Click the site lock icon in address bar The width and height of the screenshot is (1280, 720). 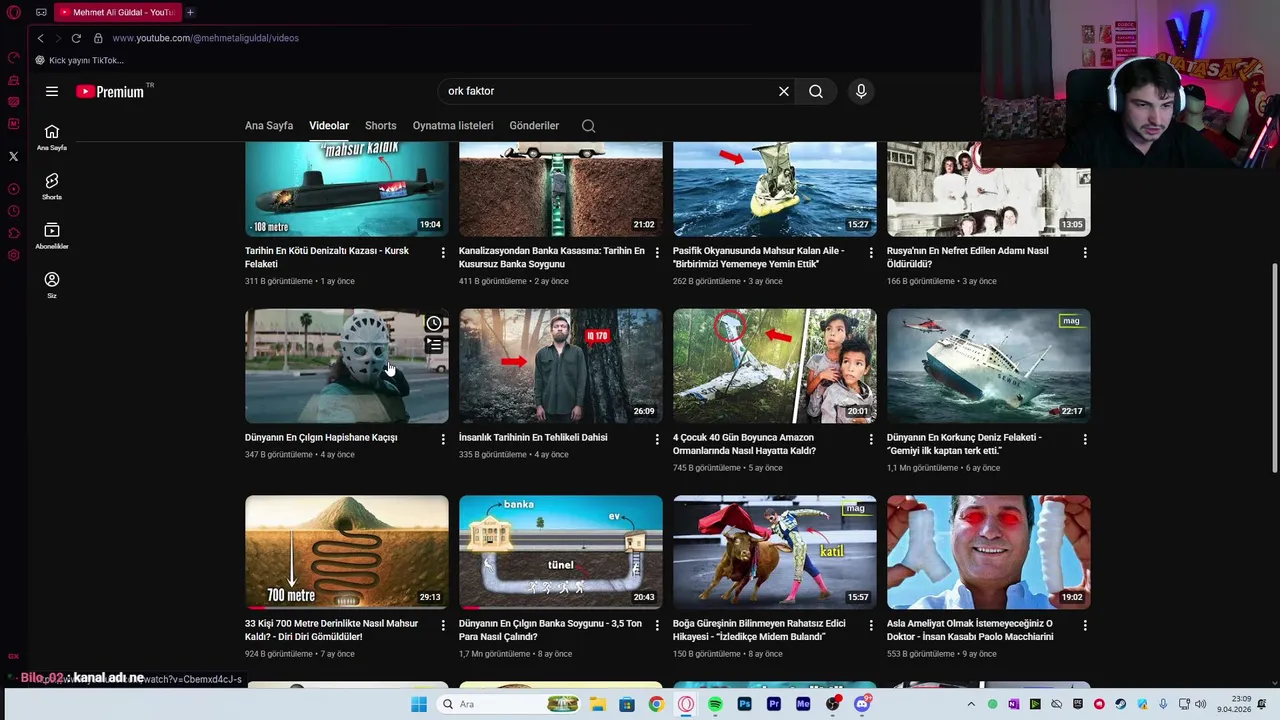click(x=98, y=38)
